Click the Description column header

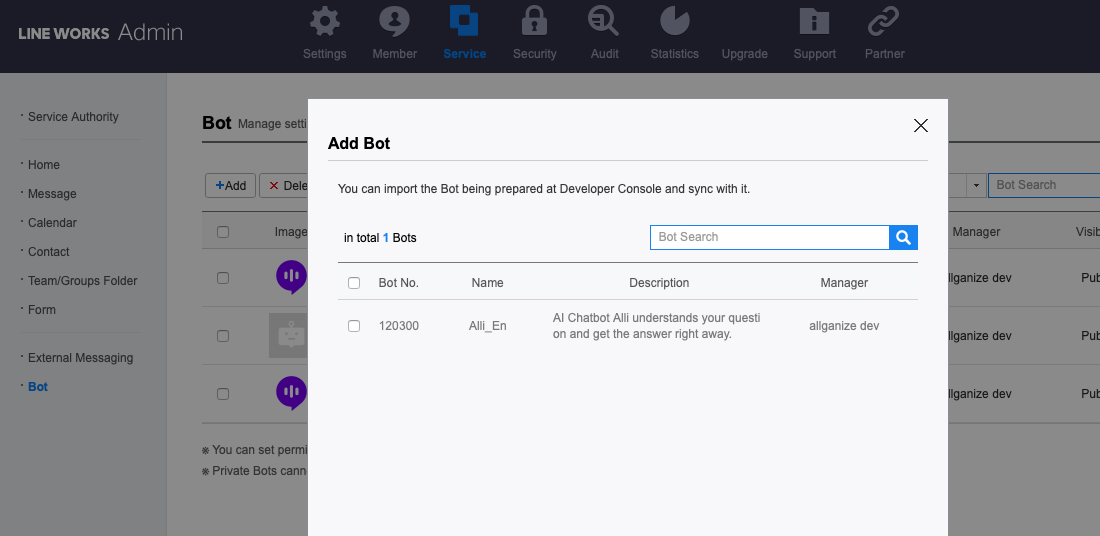(x=659, y=283)
